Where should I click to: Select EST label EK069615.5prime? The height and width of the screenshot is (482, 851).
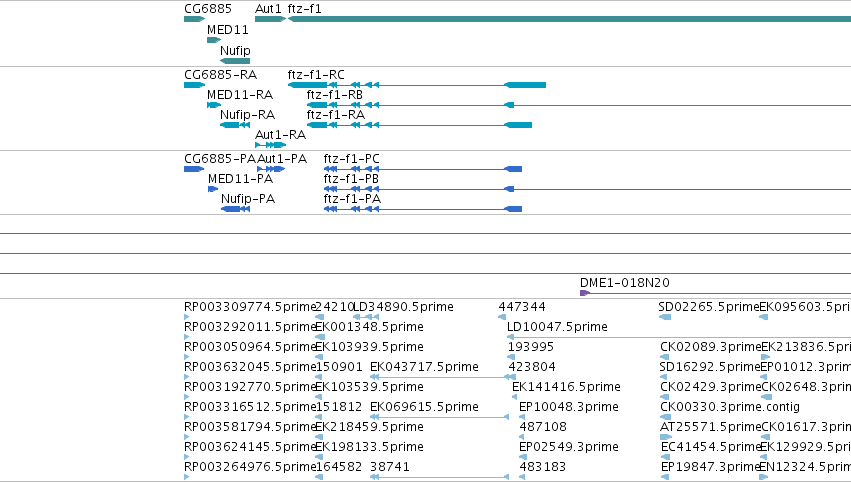[424, 408]
